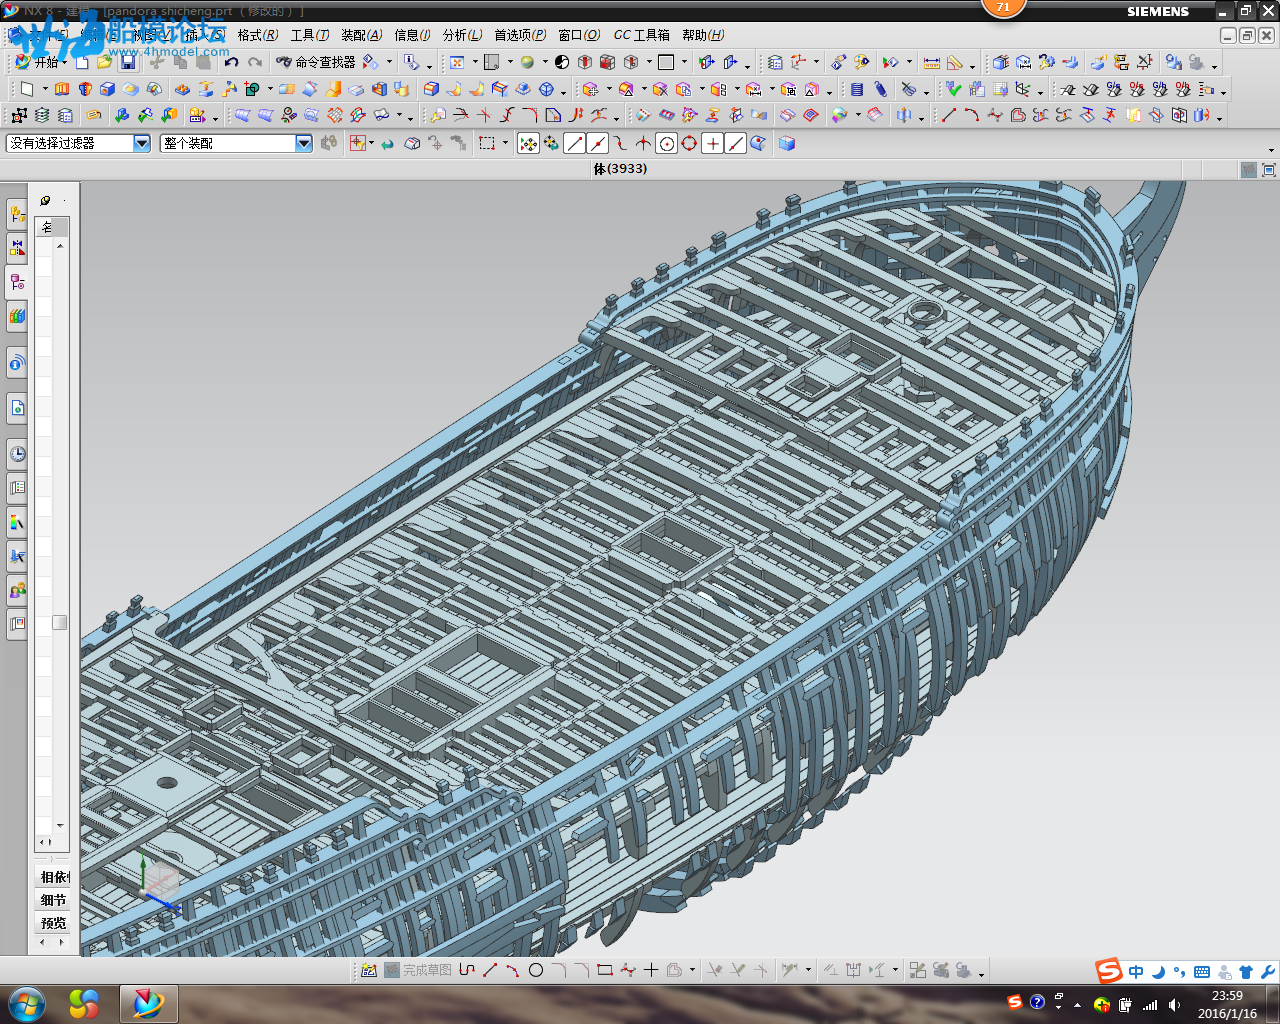Click the Measure distance ruler icon
The height and width of the screenshot is (1024, 1280).
(932, 62)
